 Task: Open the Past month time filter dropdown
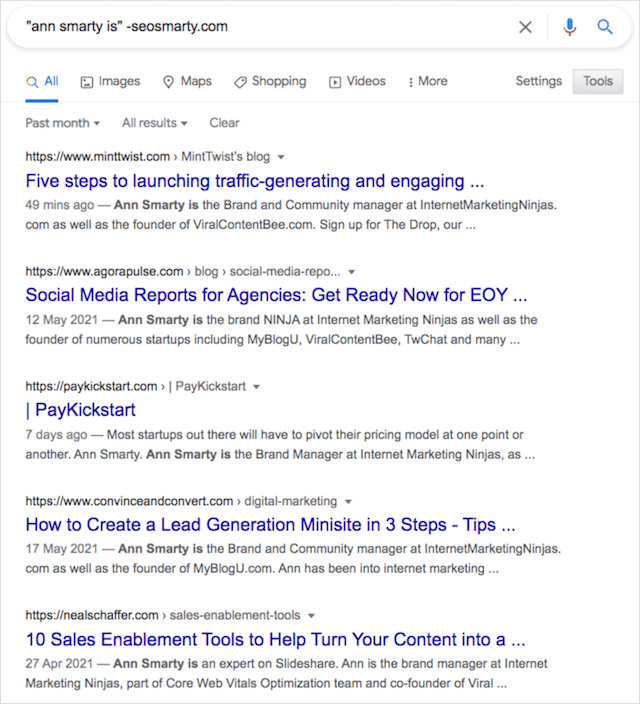(63, 123)
